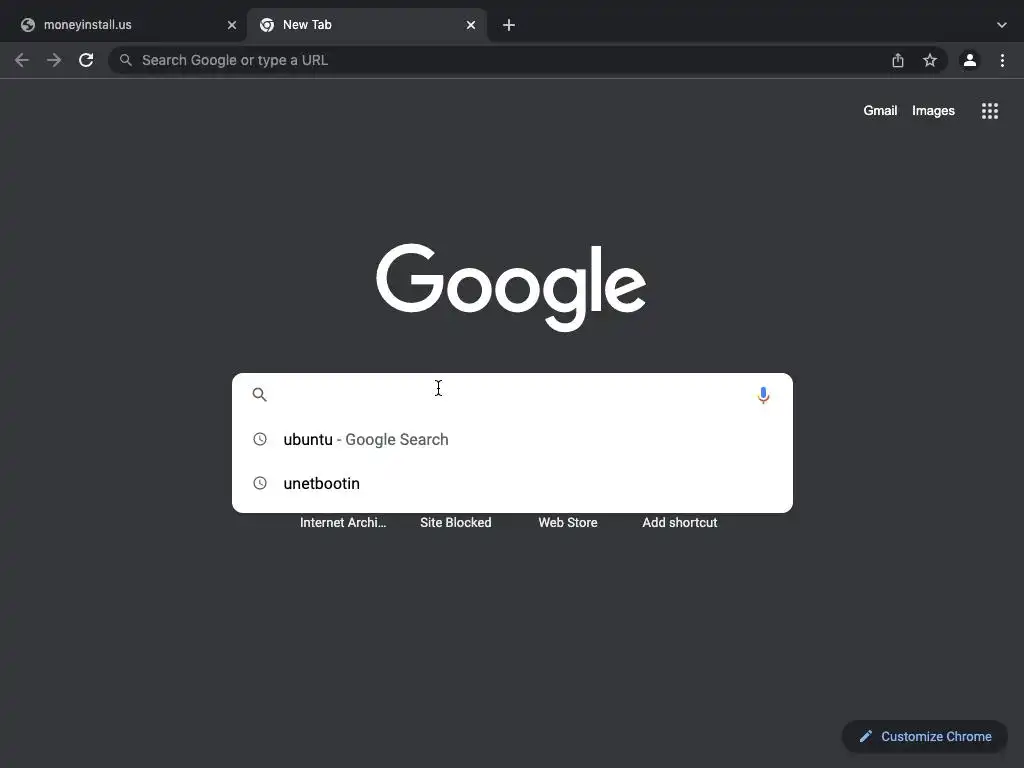Open Chrome's three-dot menu

pos(1002,61)
